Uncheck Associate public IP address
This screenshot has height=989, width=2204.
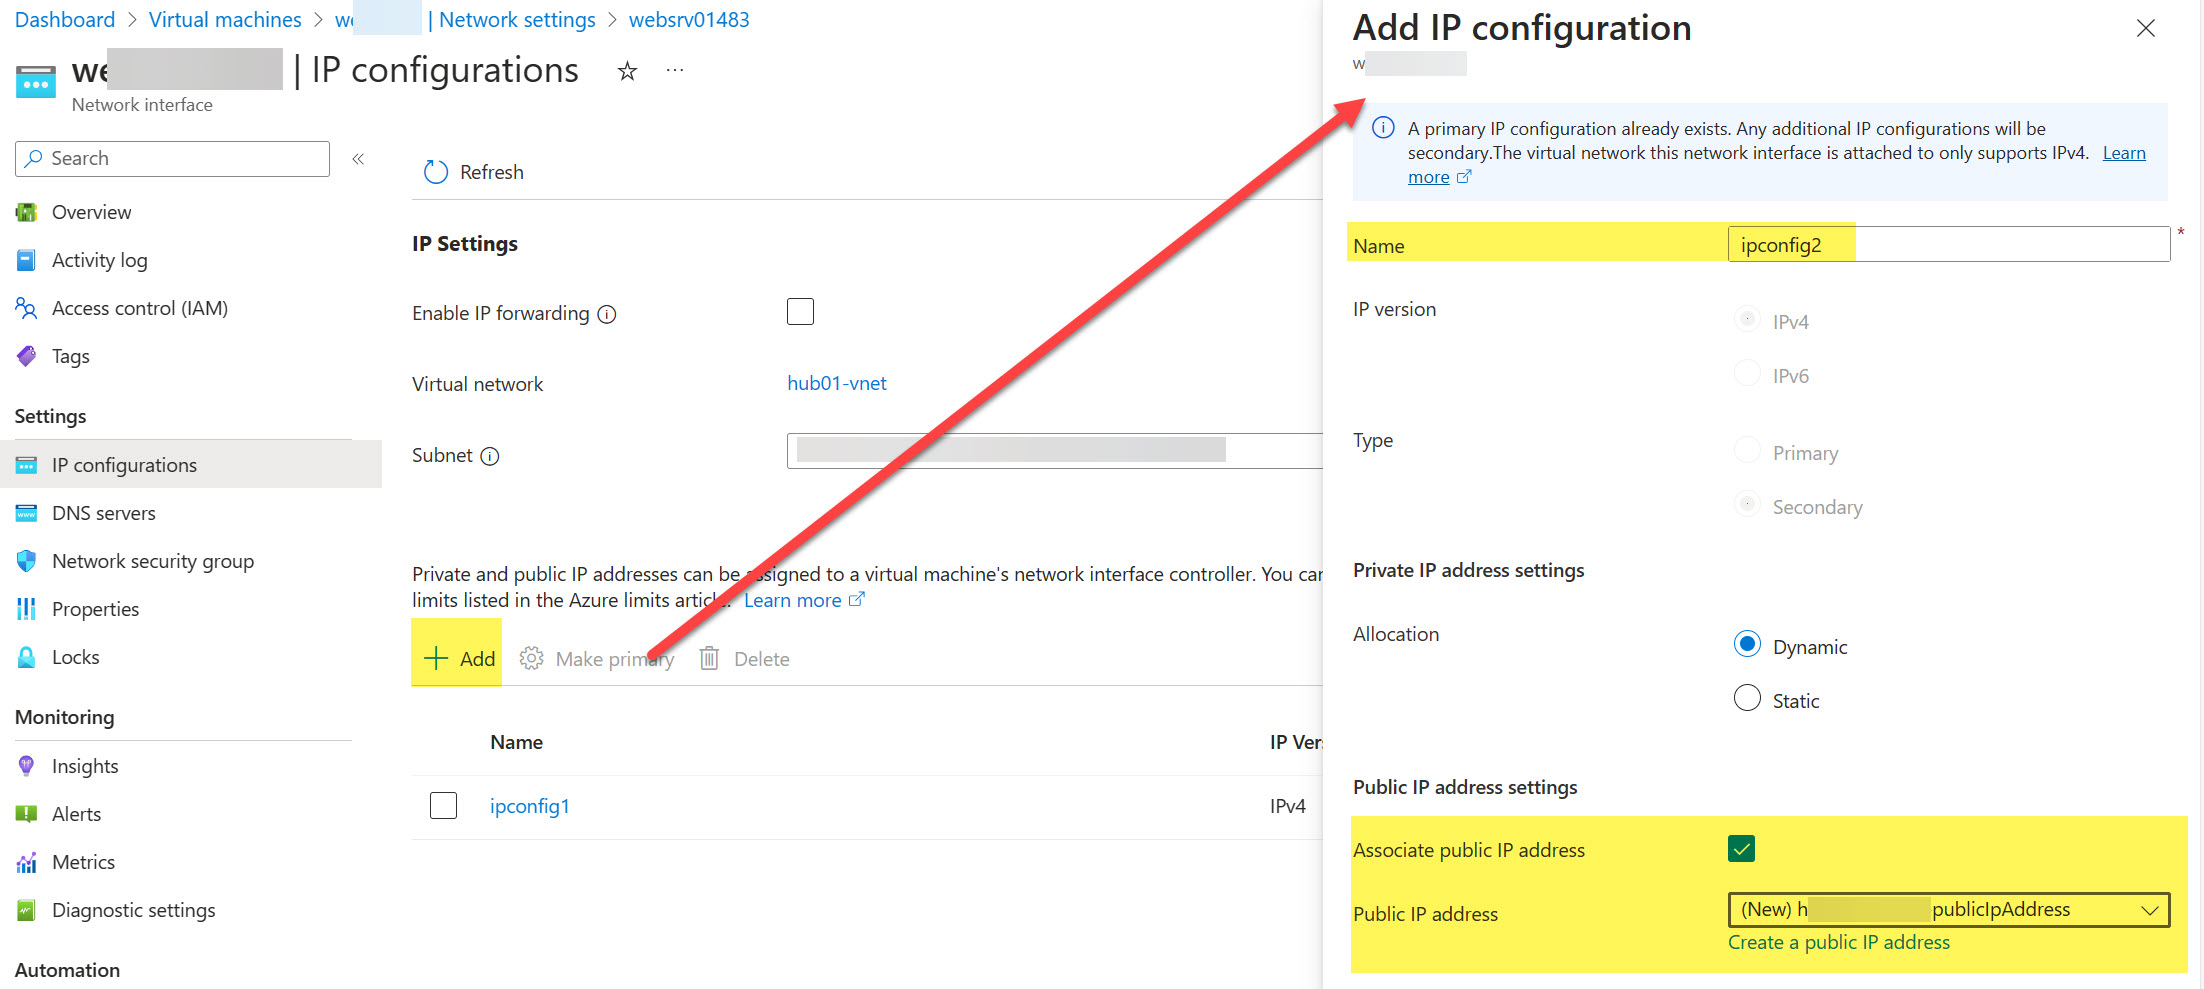[1740, 848]
